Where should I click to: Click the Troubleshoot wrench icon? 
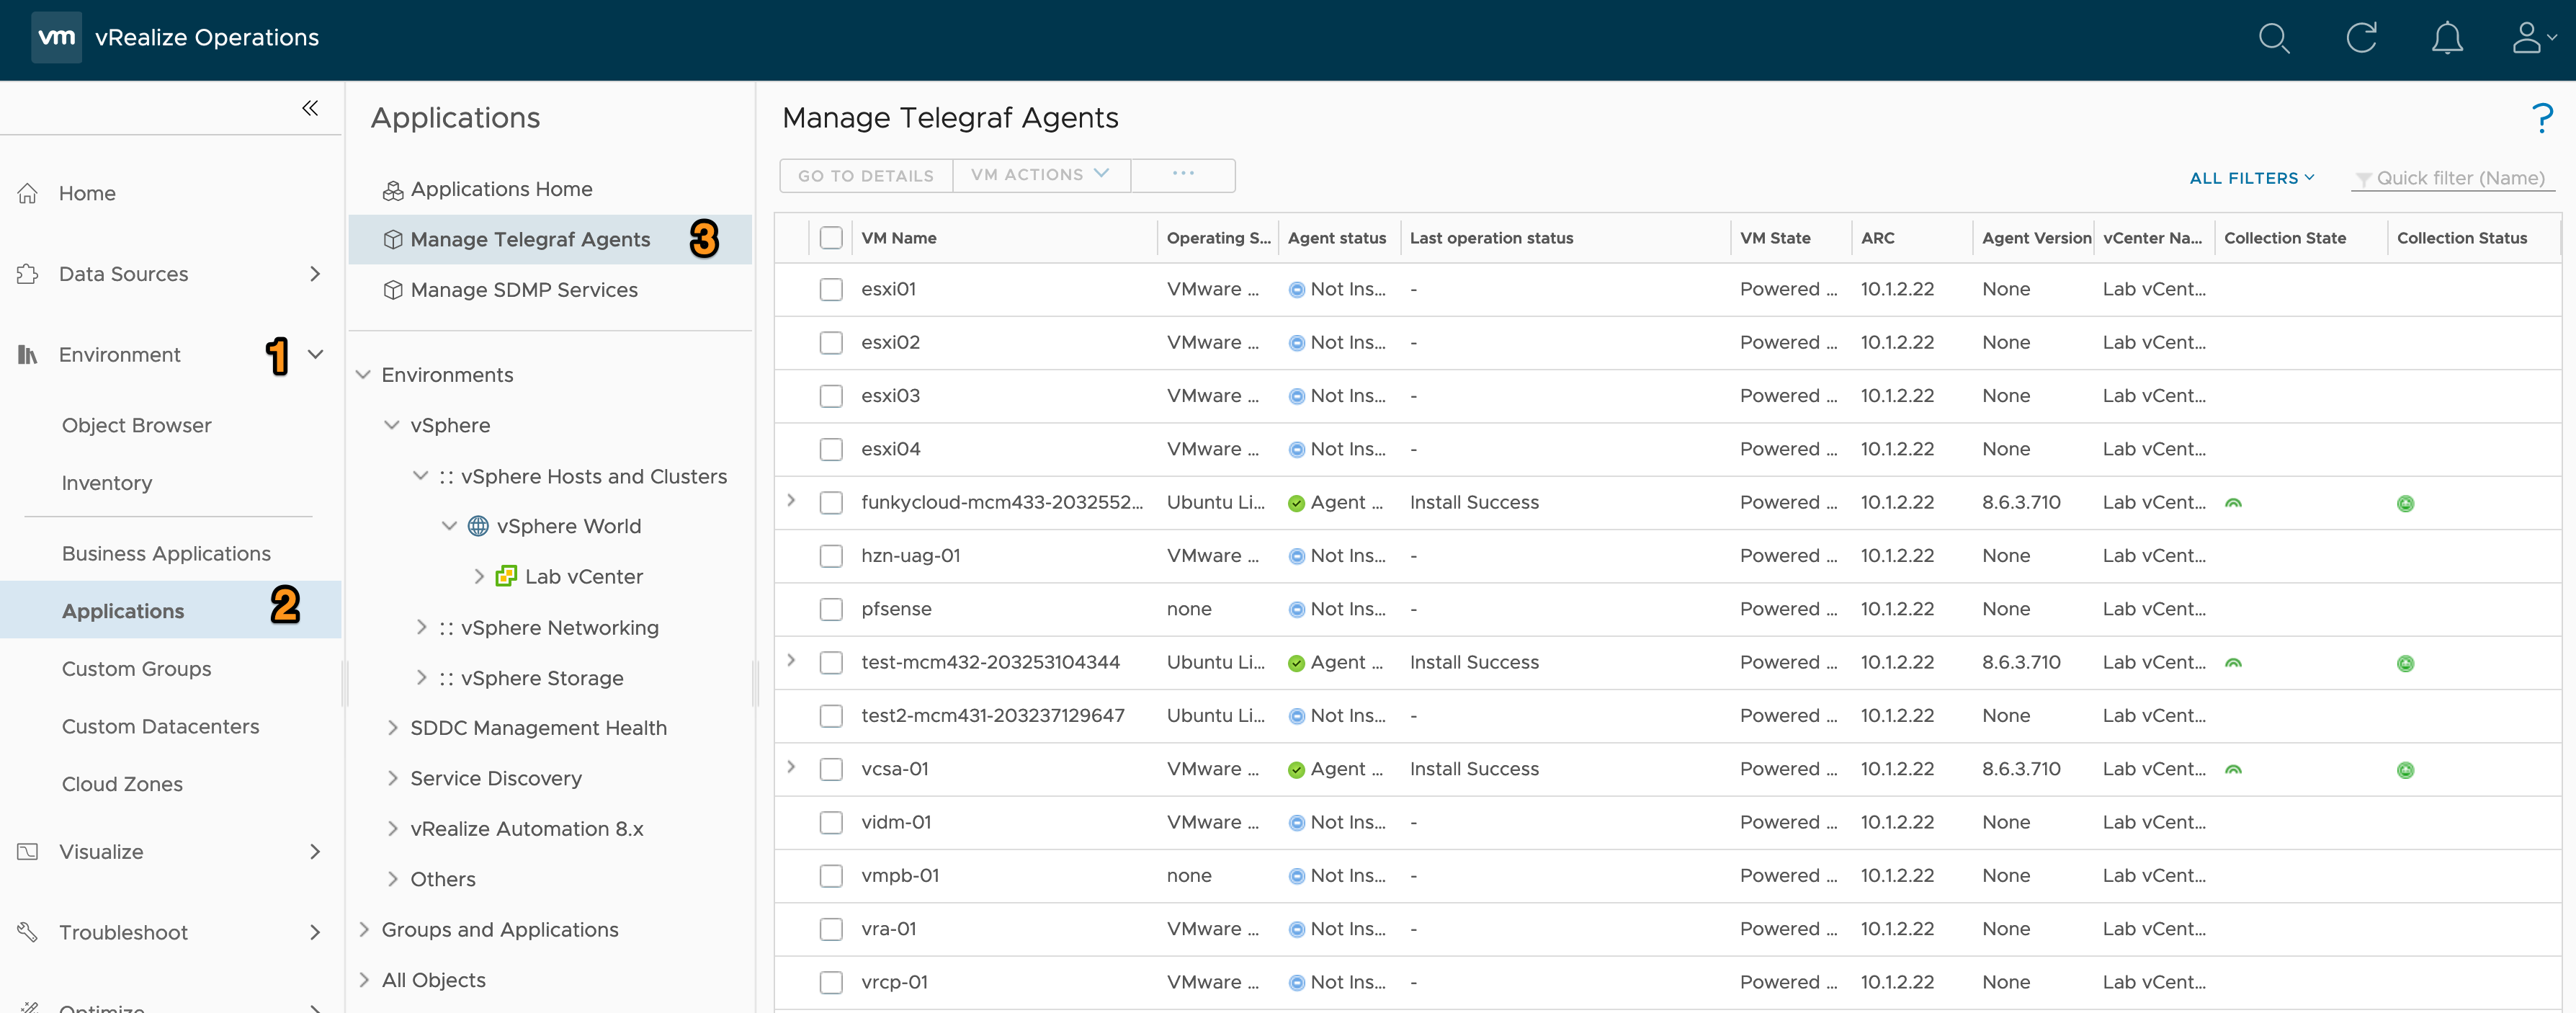pyautogui.click(x=28, y=932)
